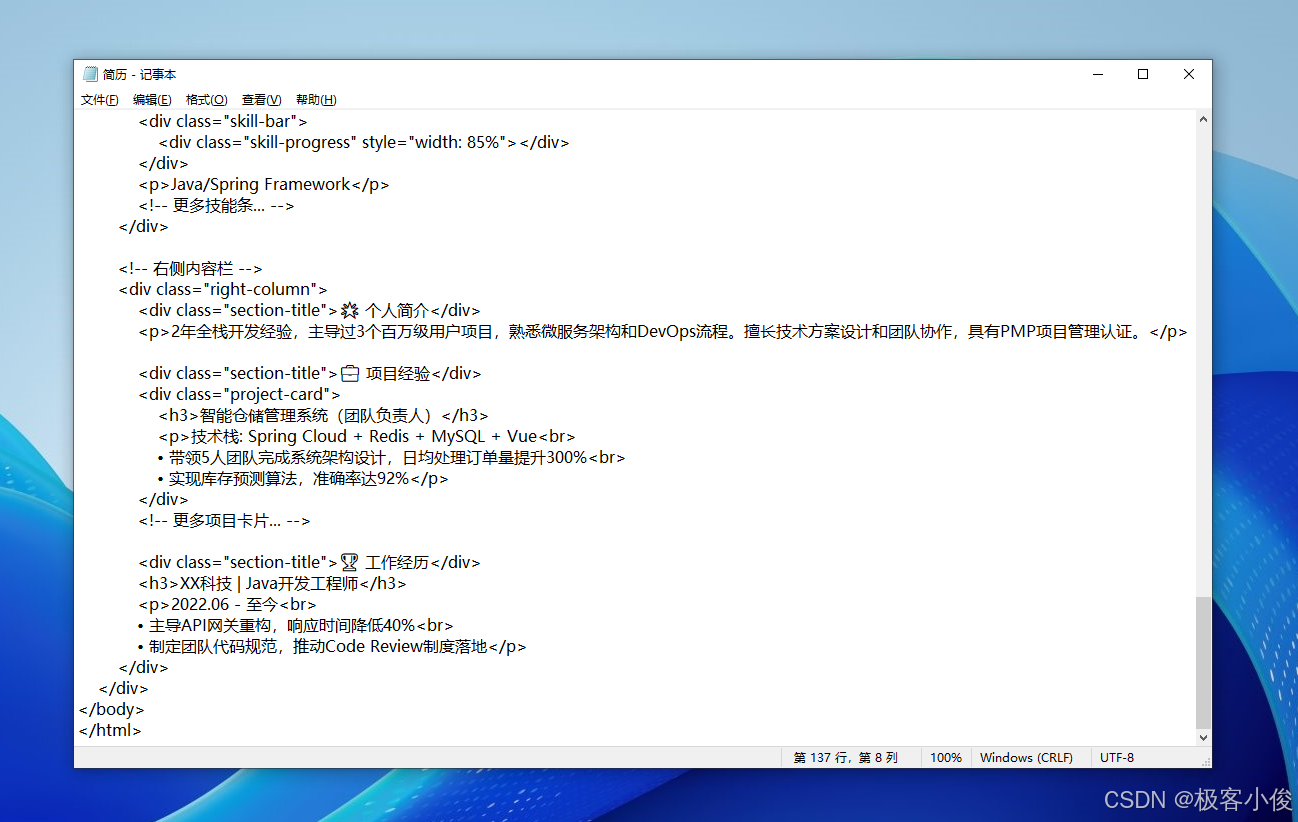Click the project-card div line
This screenshot has width=1298, height=822.
click(x=239, y=394)
